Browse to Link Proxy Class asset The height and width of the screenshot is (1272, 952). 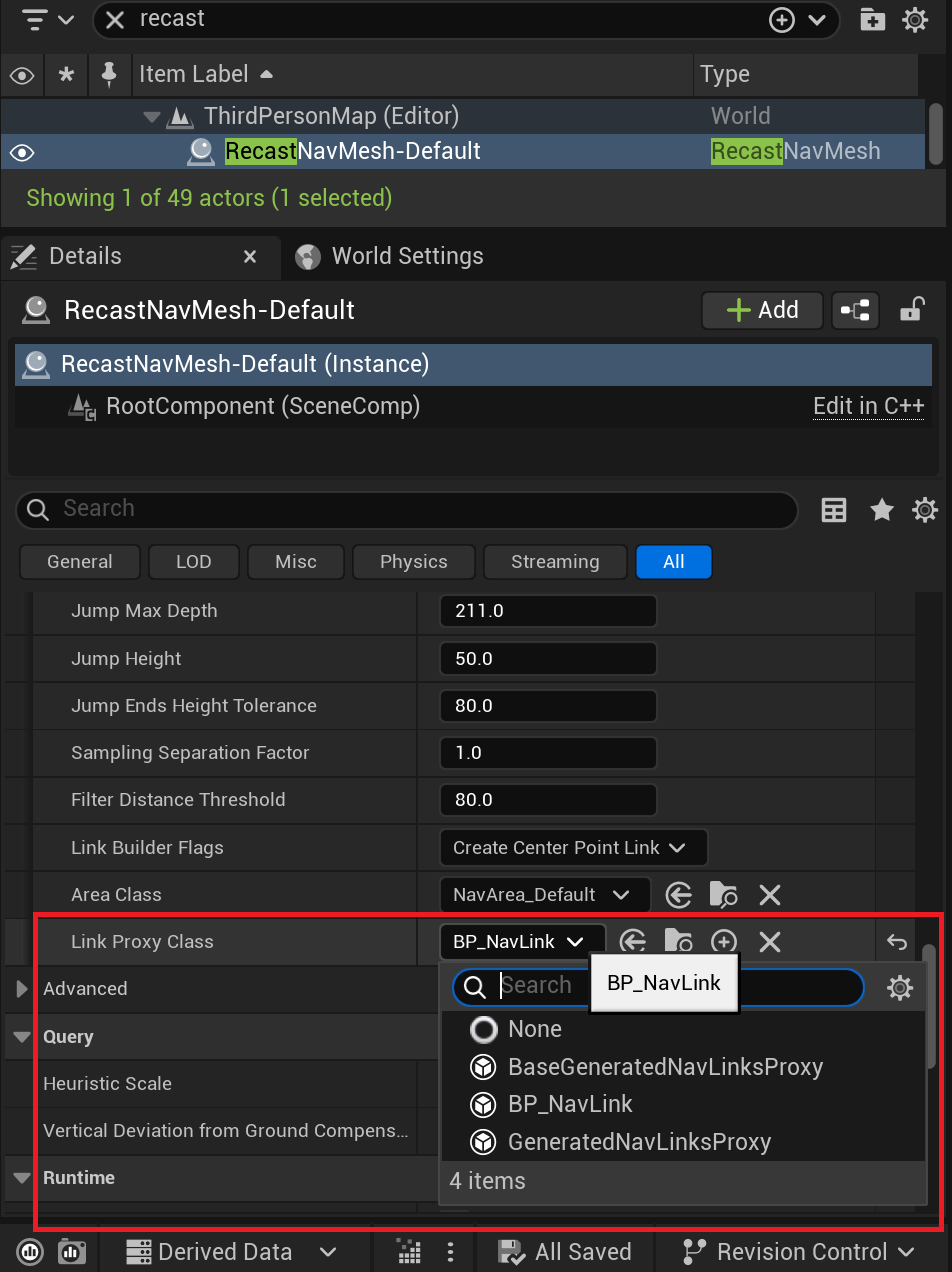pos(678,941)
